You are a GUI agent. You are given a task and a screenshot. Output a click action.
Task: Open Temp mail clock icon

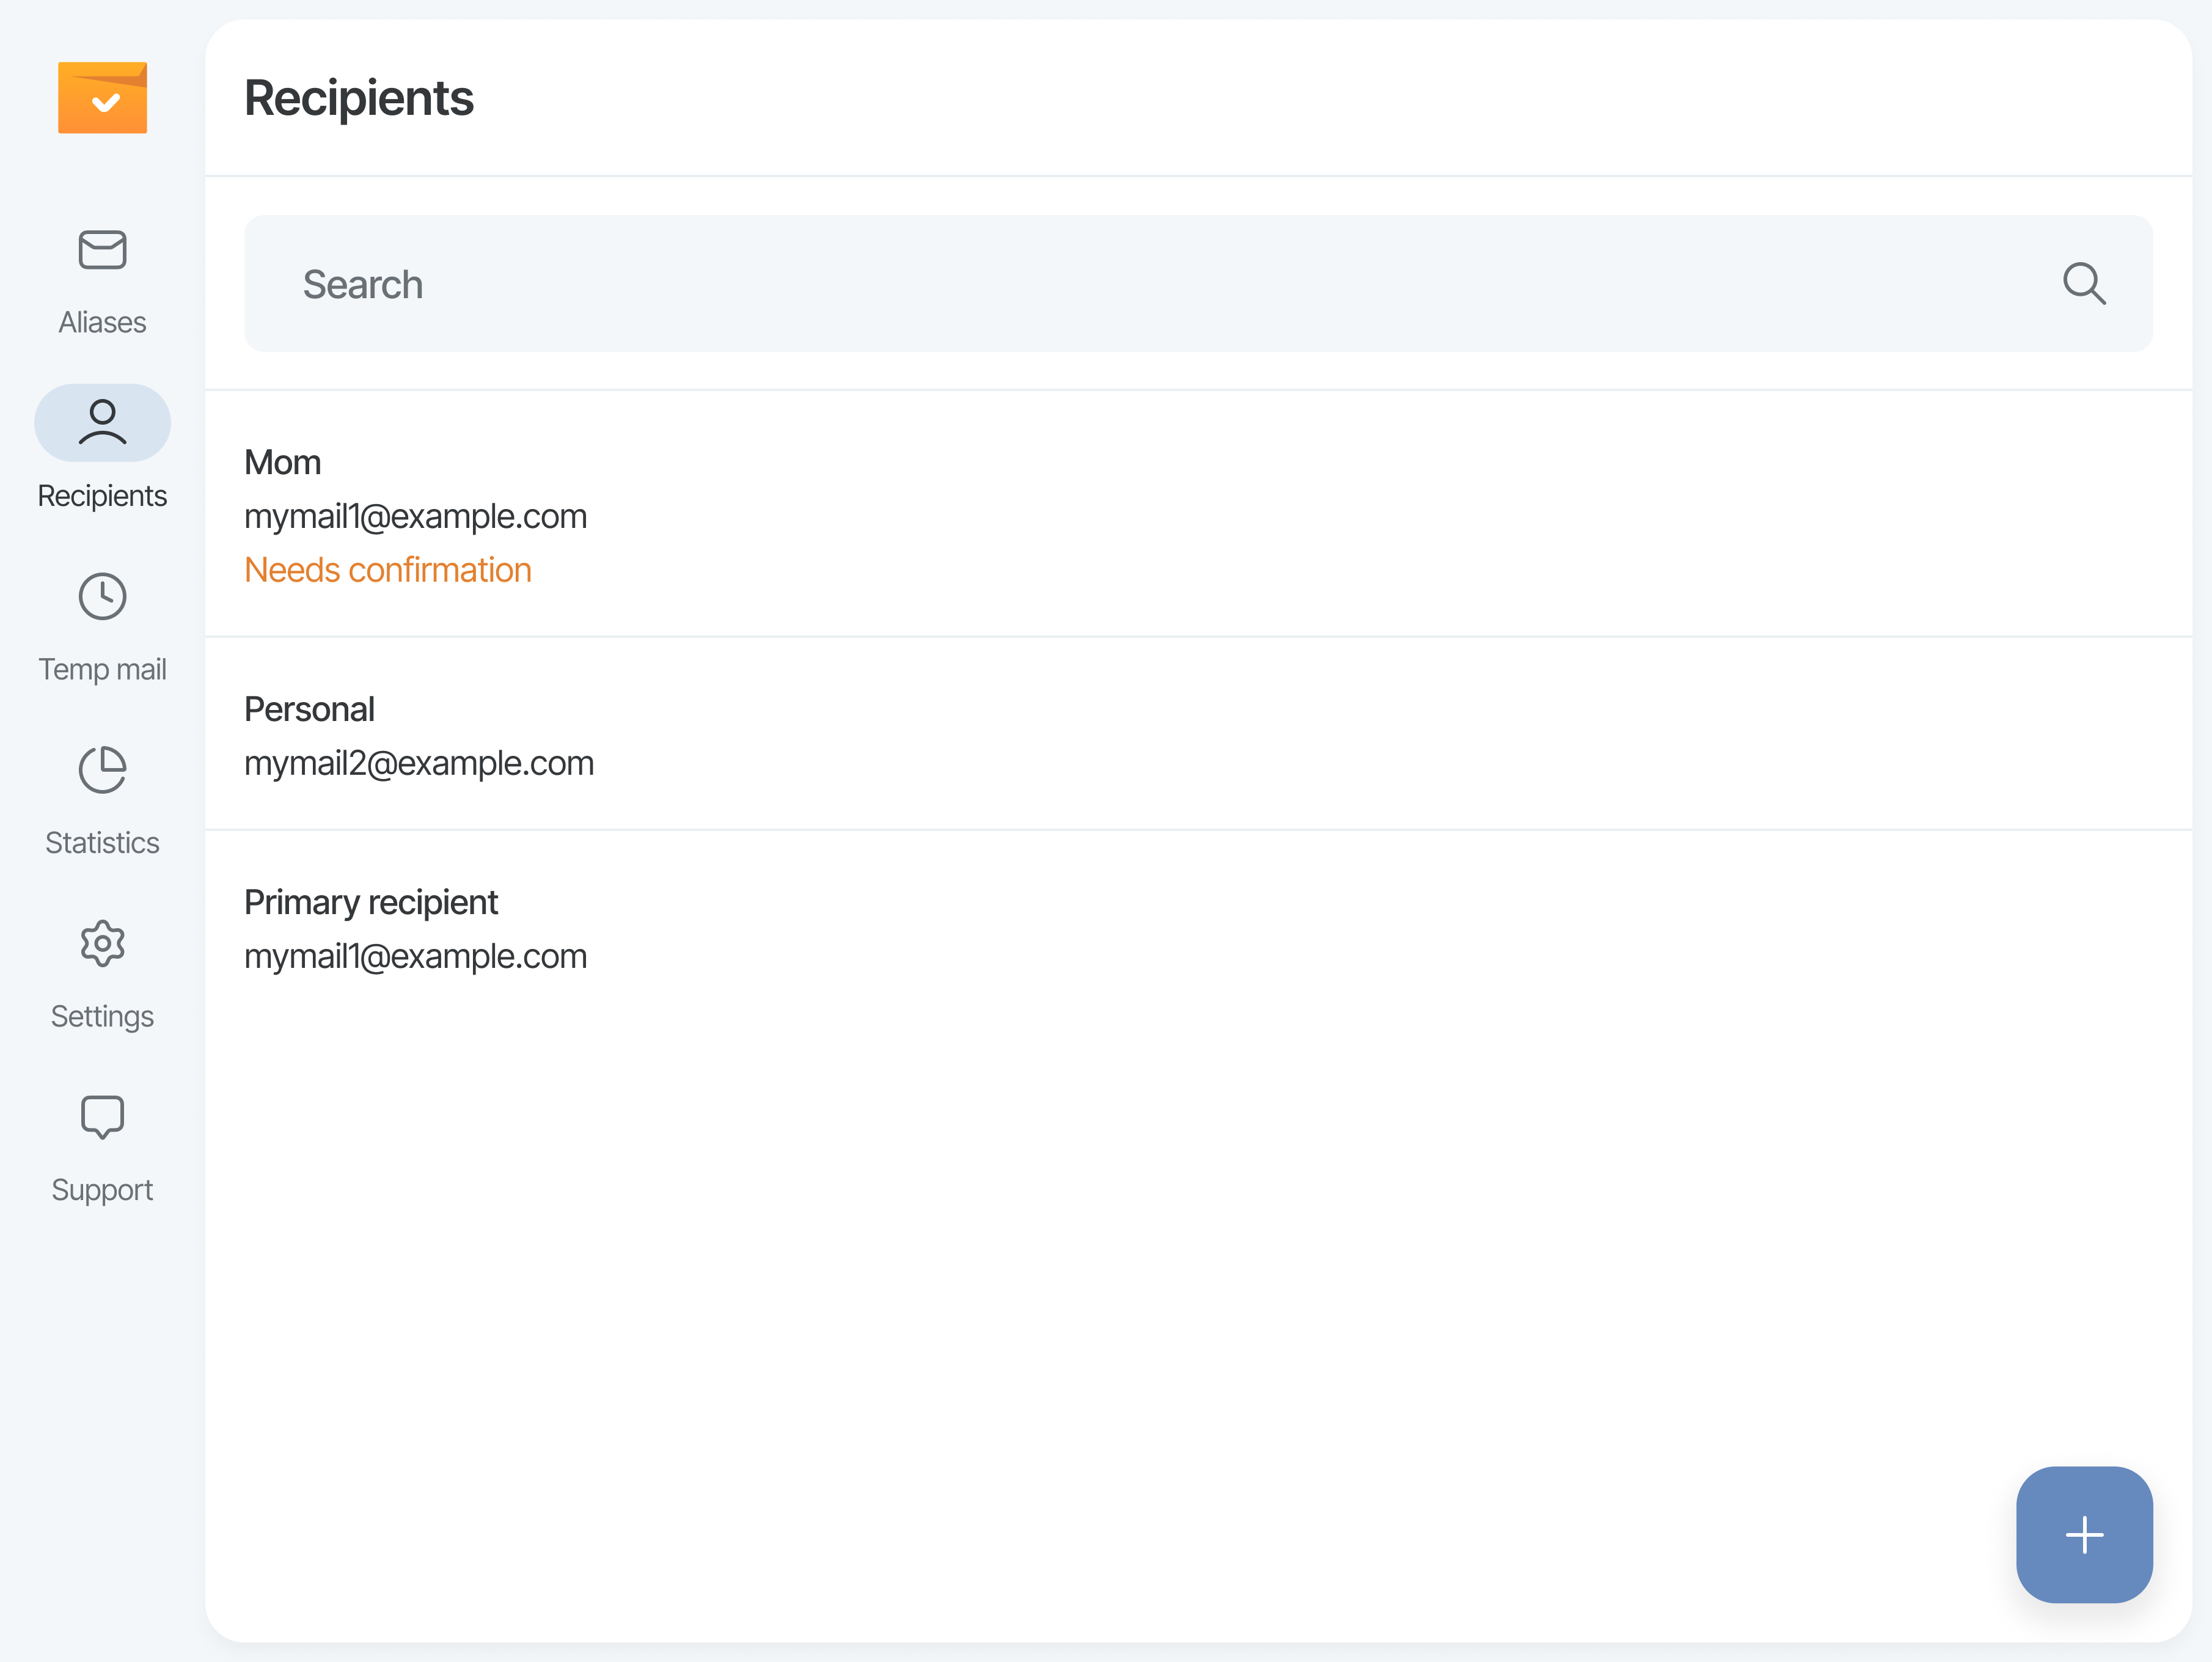coord(102,597)
